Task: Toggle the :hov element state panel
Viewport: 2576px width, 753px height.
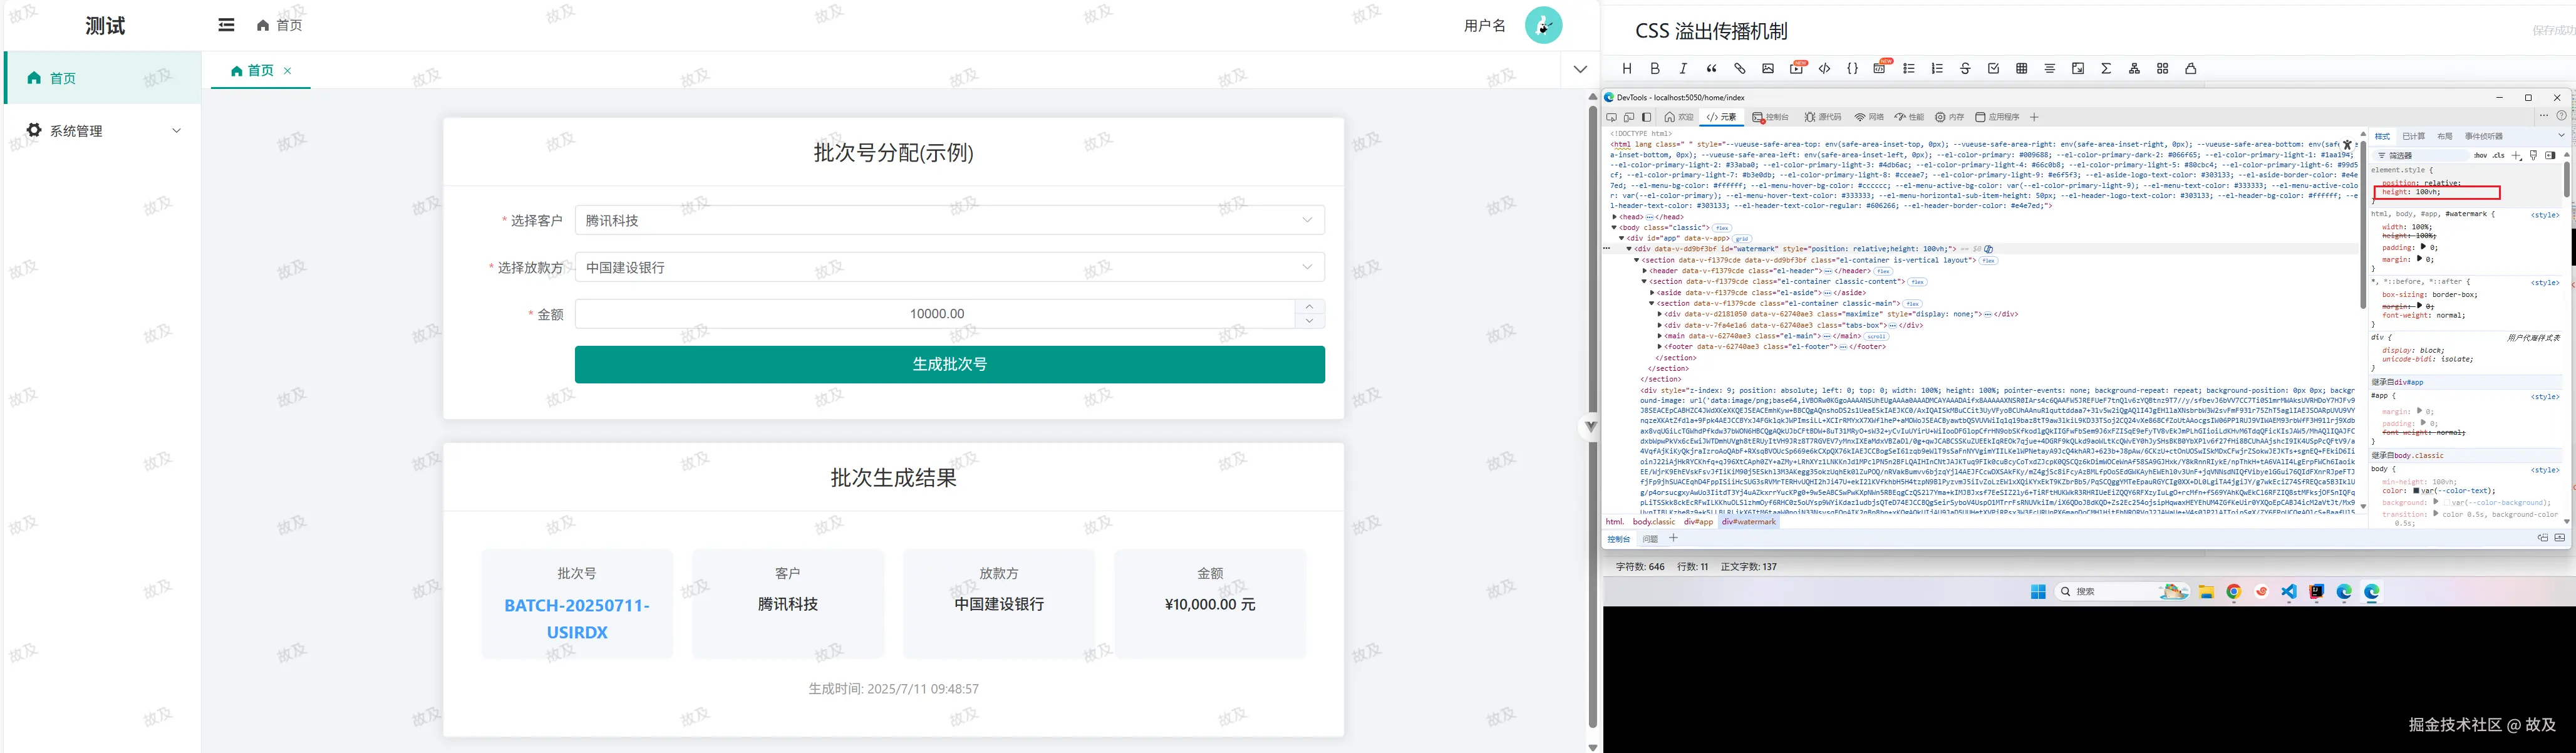Action: (x=2481, y=155)
